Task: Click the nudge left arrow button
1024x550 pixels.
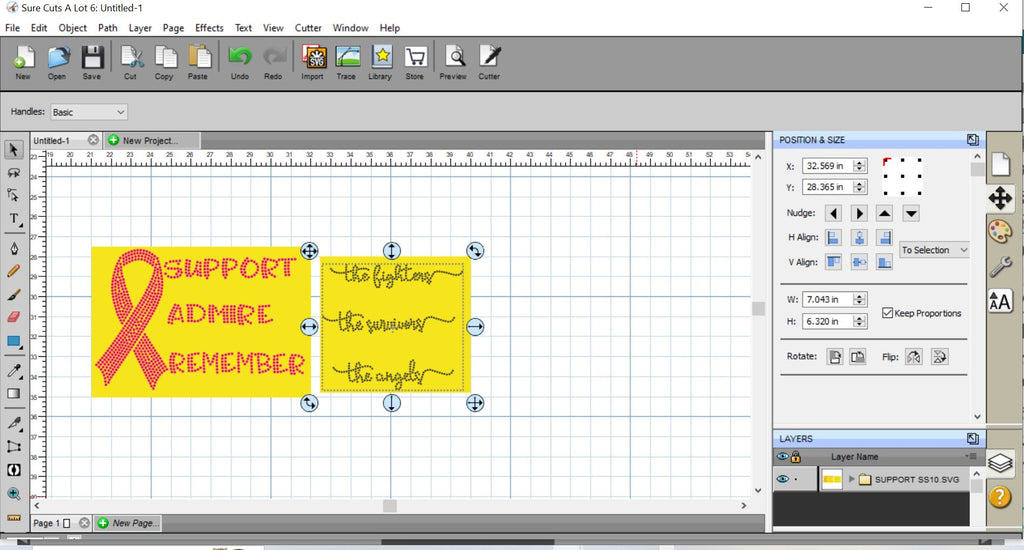Action: (x=833, y=213)
